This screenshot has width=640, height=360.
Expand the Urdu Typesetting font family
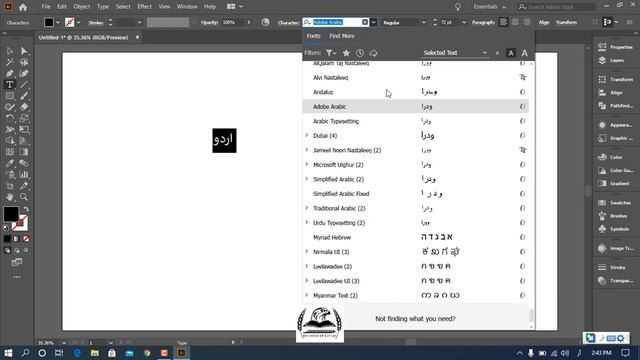point(307,223)
